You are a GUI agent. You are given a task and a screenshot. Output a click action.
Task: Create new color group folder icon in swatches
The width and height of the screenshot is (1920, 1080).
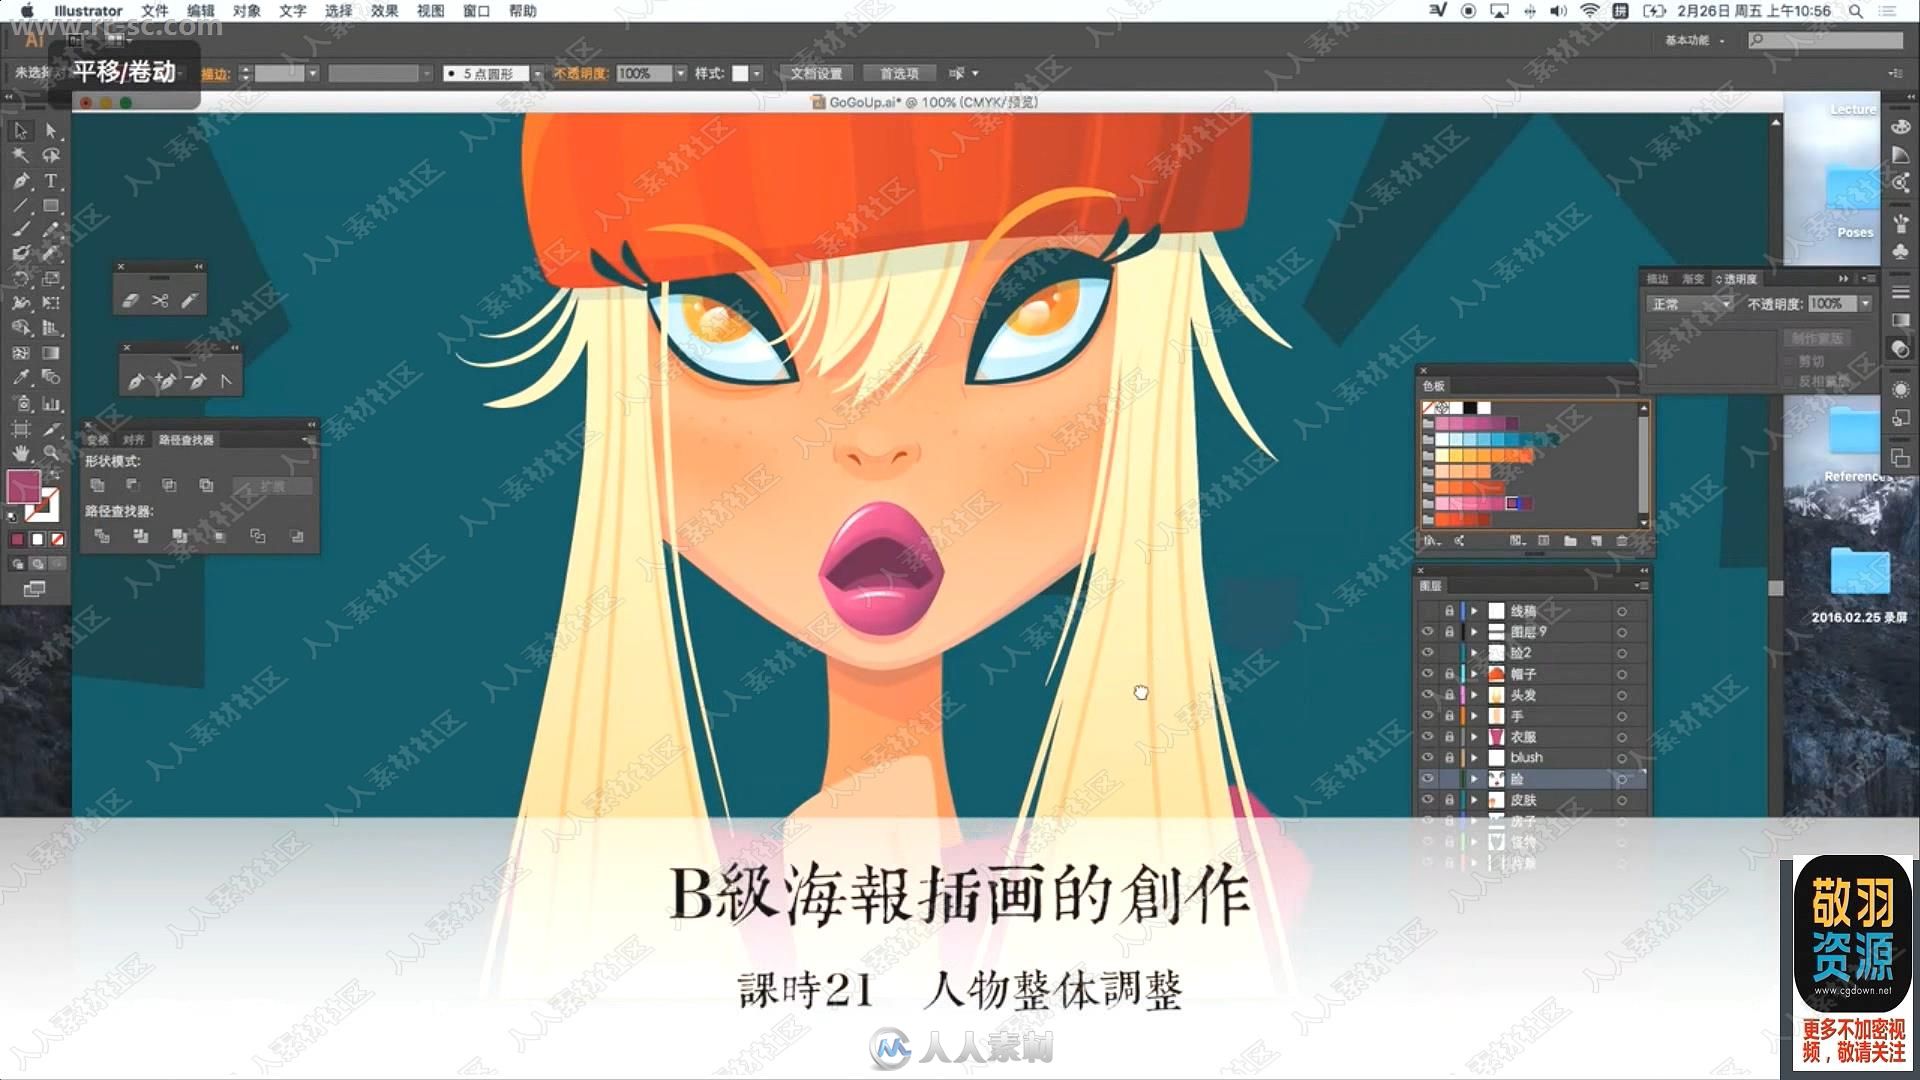tap(1570, 541)
